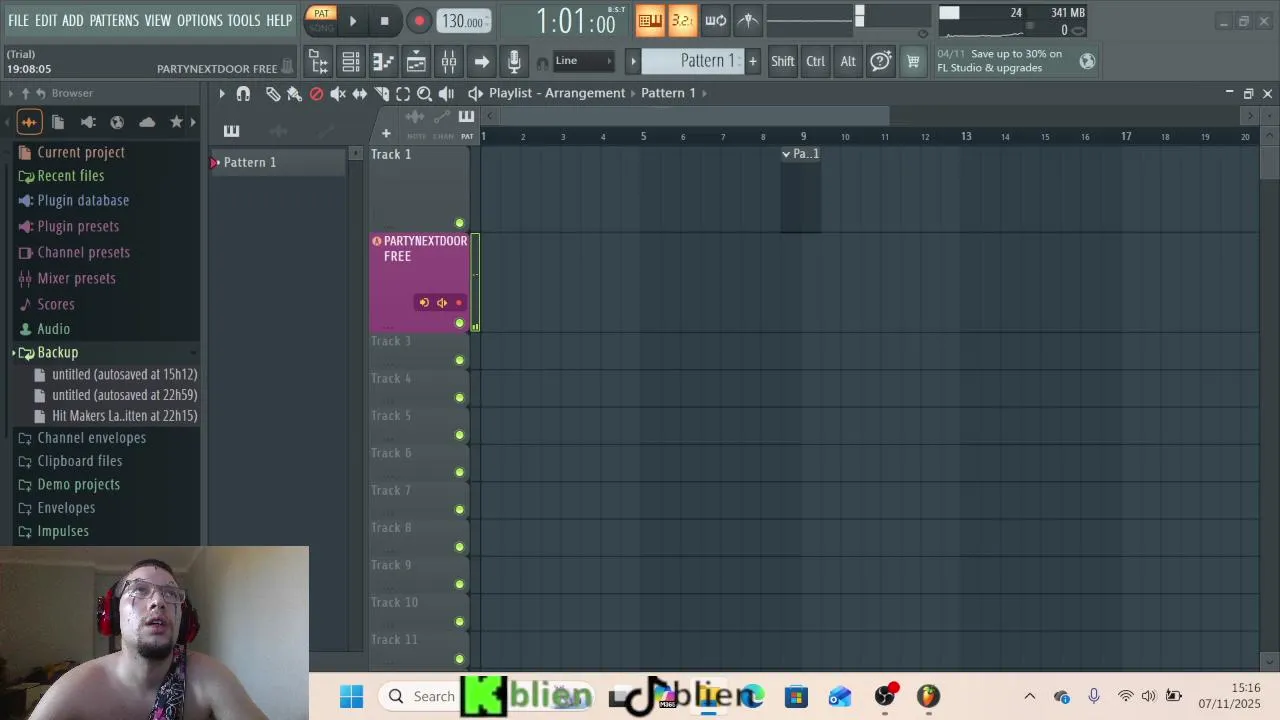Image resolution: width=1280 pixels, height=720 pixels.
Task: Open the ADD menu
Action: [73, 20]
